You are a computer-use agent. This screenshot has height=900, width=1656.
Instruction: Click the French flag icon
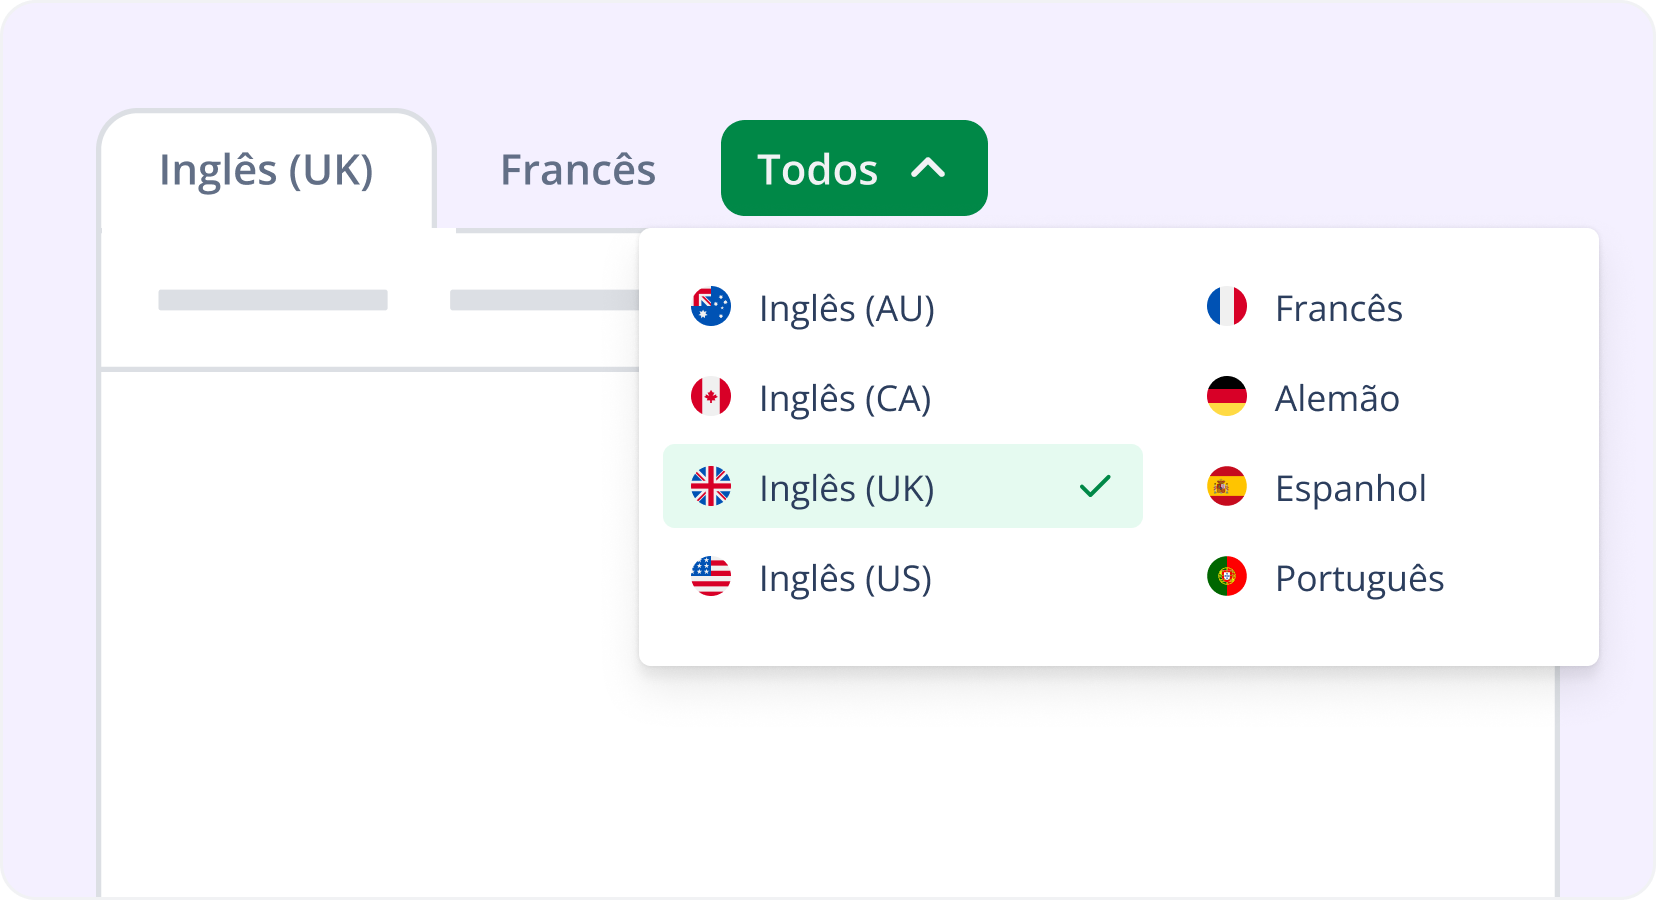pos(1227,307)
